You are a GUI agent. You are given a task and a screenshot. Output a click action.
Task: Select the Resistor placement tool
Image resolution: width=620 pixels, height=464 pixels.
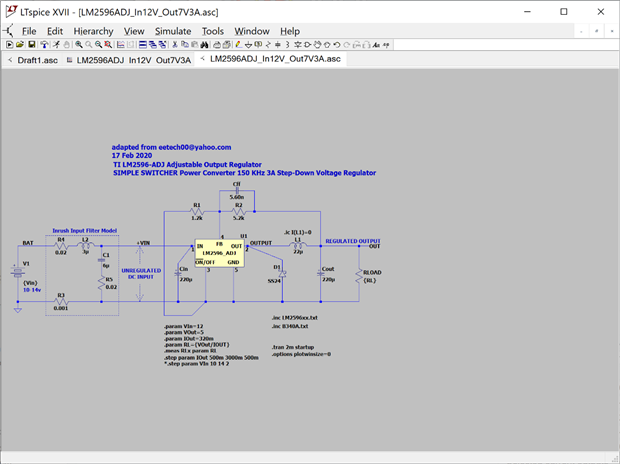pos(268,45)
